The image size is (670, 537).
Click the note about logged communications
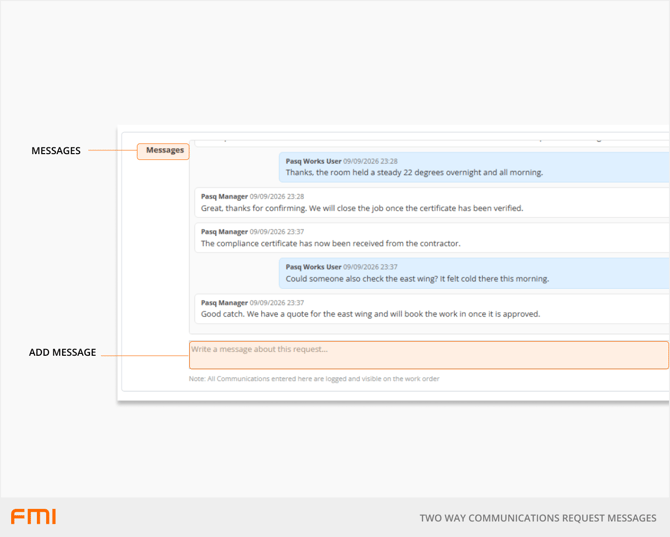click(x=314, y=379)
